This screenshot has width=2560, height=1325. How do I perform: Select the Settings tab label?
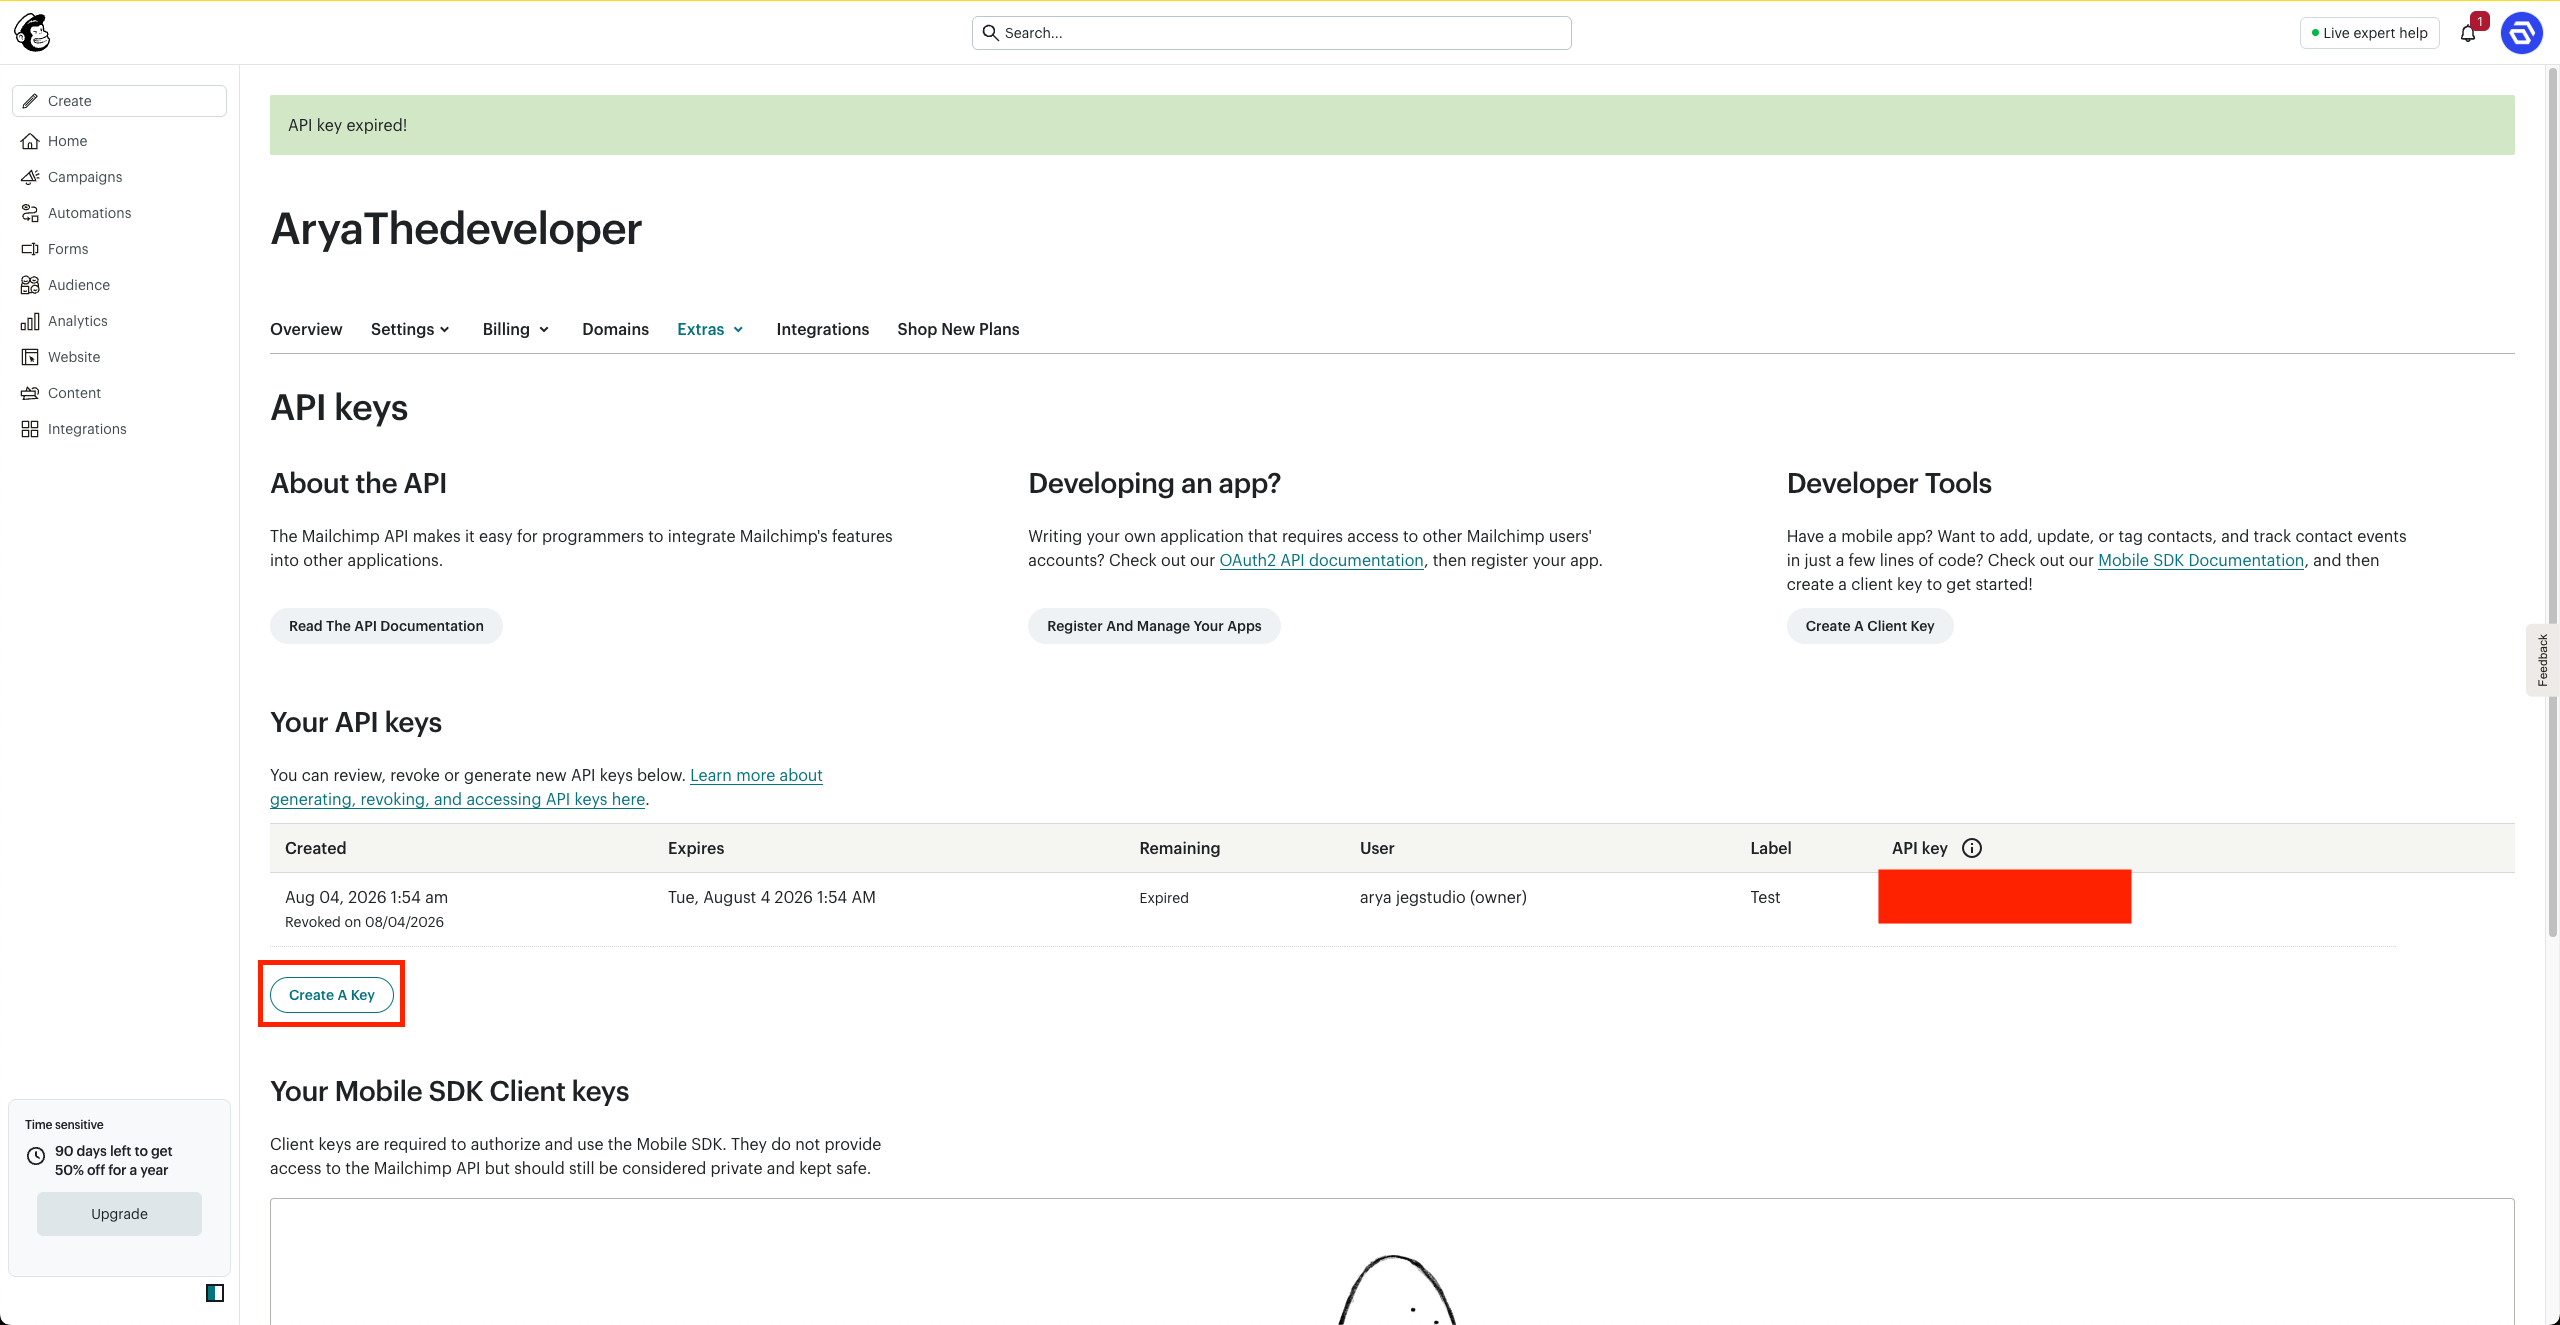pos(402,329)
